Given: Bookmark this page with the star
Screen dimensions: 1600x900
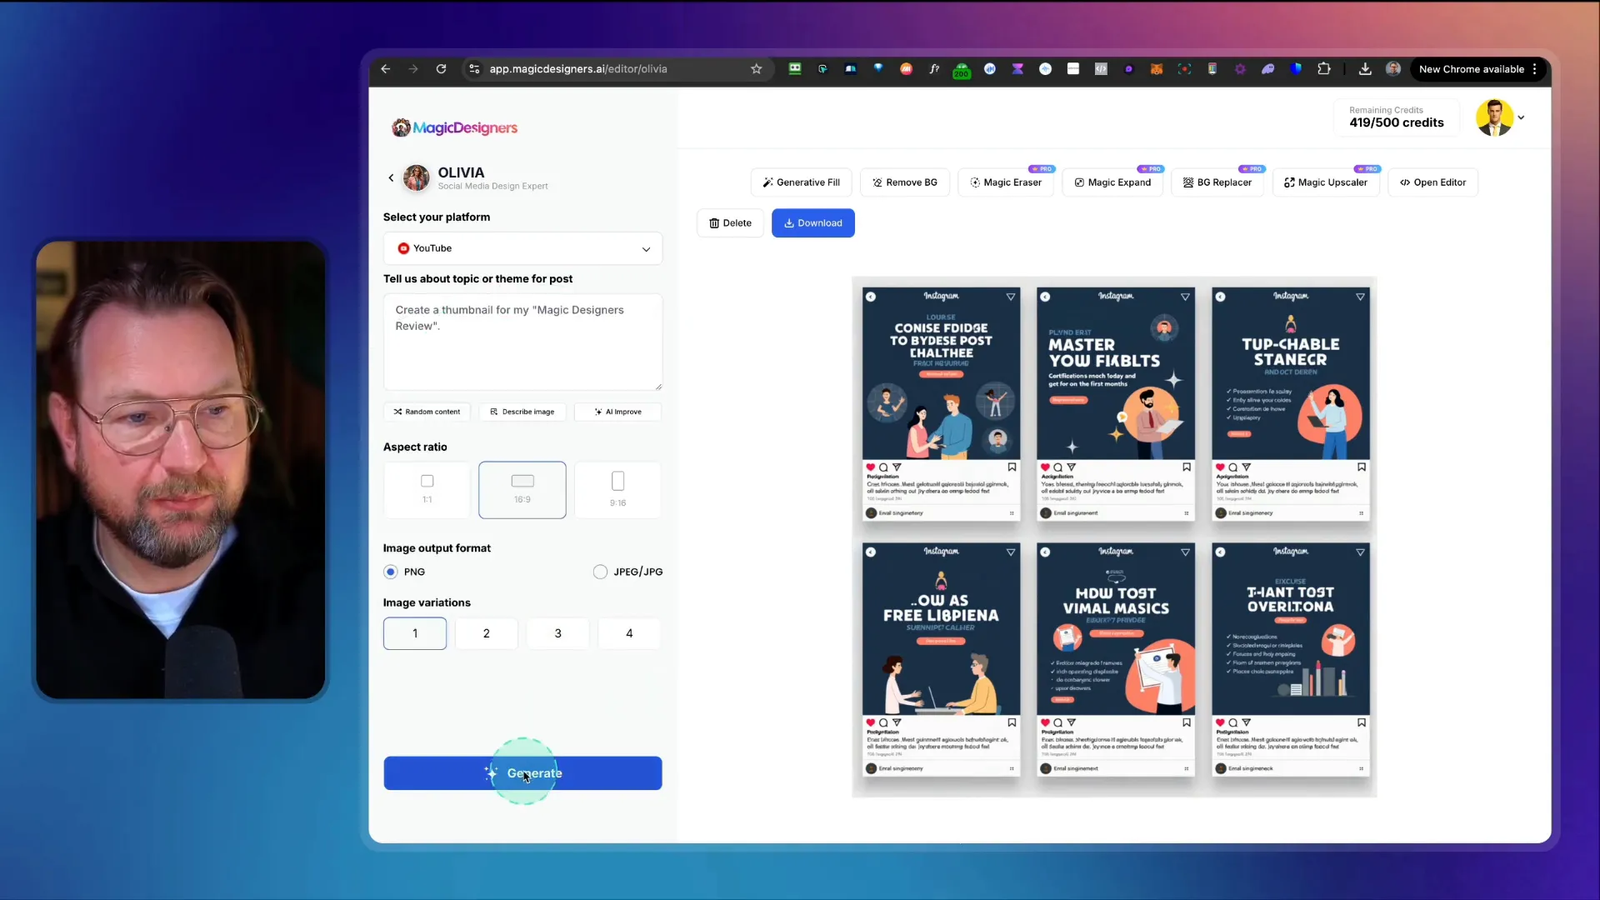Looking at the screenshot, I should click(756, 69).
